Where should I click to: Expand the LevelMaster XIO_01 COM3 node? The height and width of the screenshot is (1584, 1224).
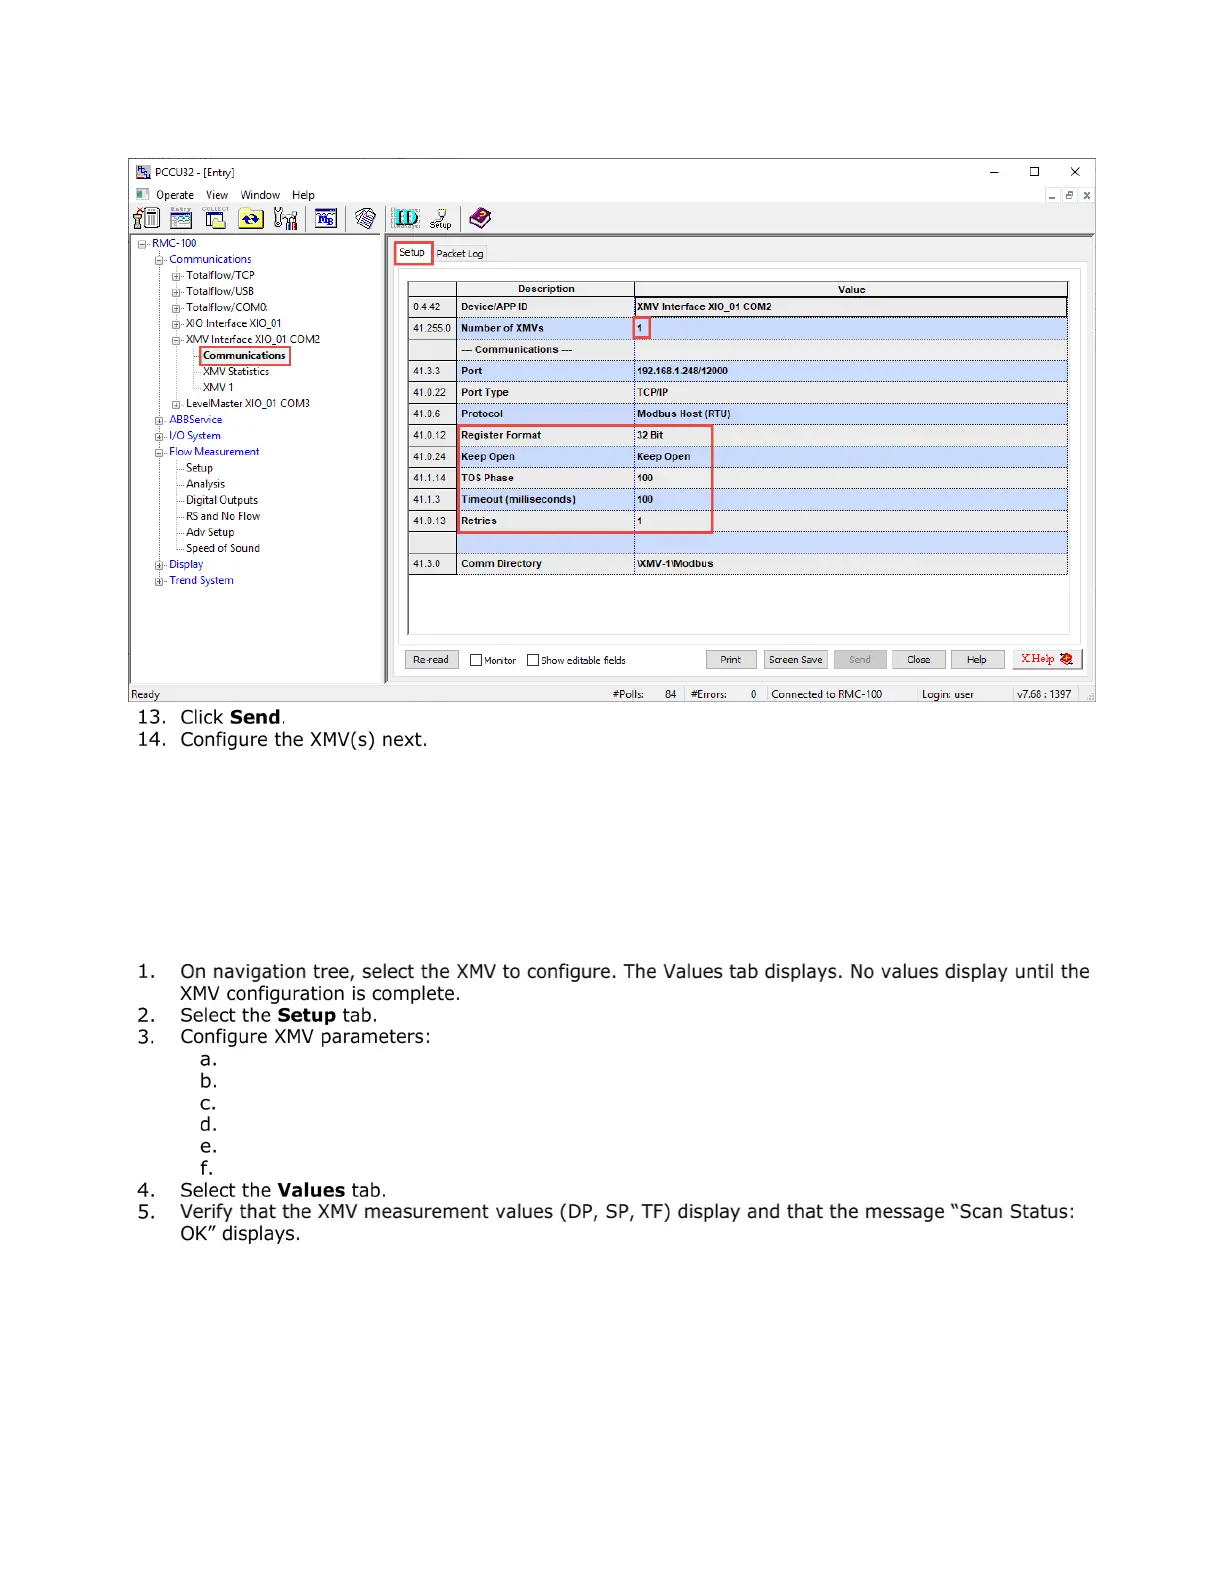point(176,404)
